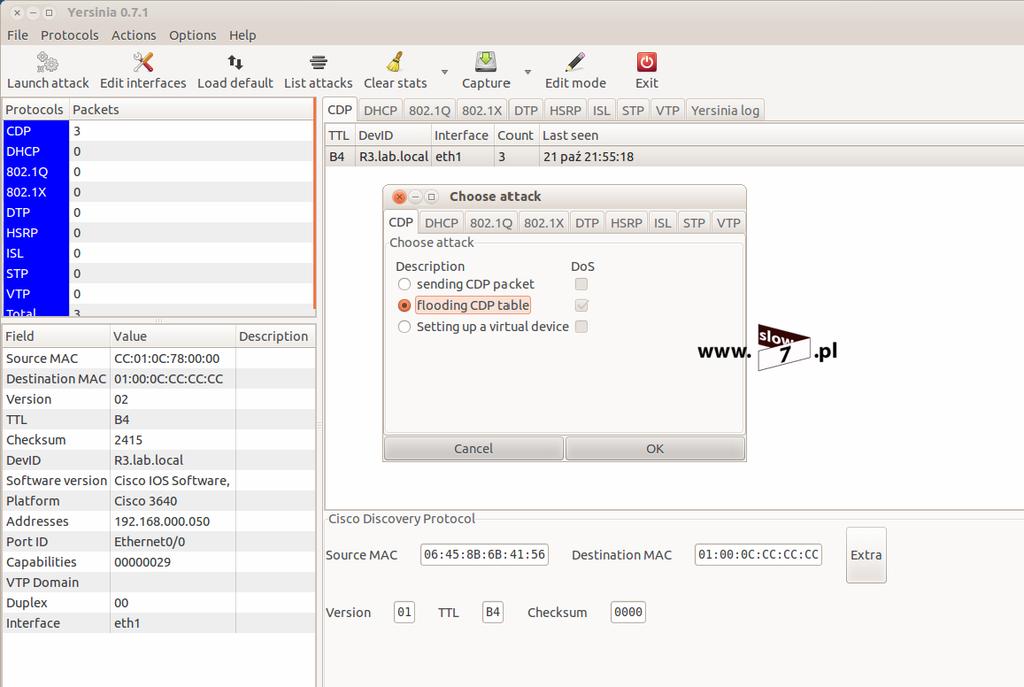Select HSRP tab in Choose attack dialog
Screen dimensions: 1024x687
(626, 223)
